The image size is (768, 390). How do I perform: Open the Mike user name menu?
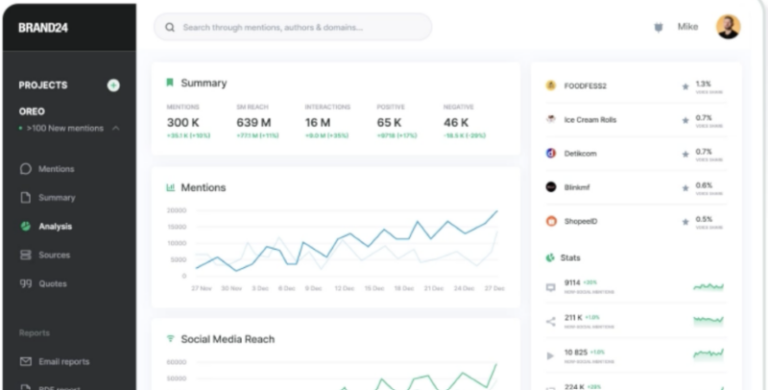tap(688, 27)
